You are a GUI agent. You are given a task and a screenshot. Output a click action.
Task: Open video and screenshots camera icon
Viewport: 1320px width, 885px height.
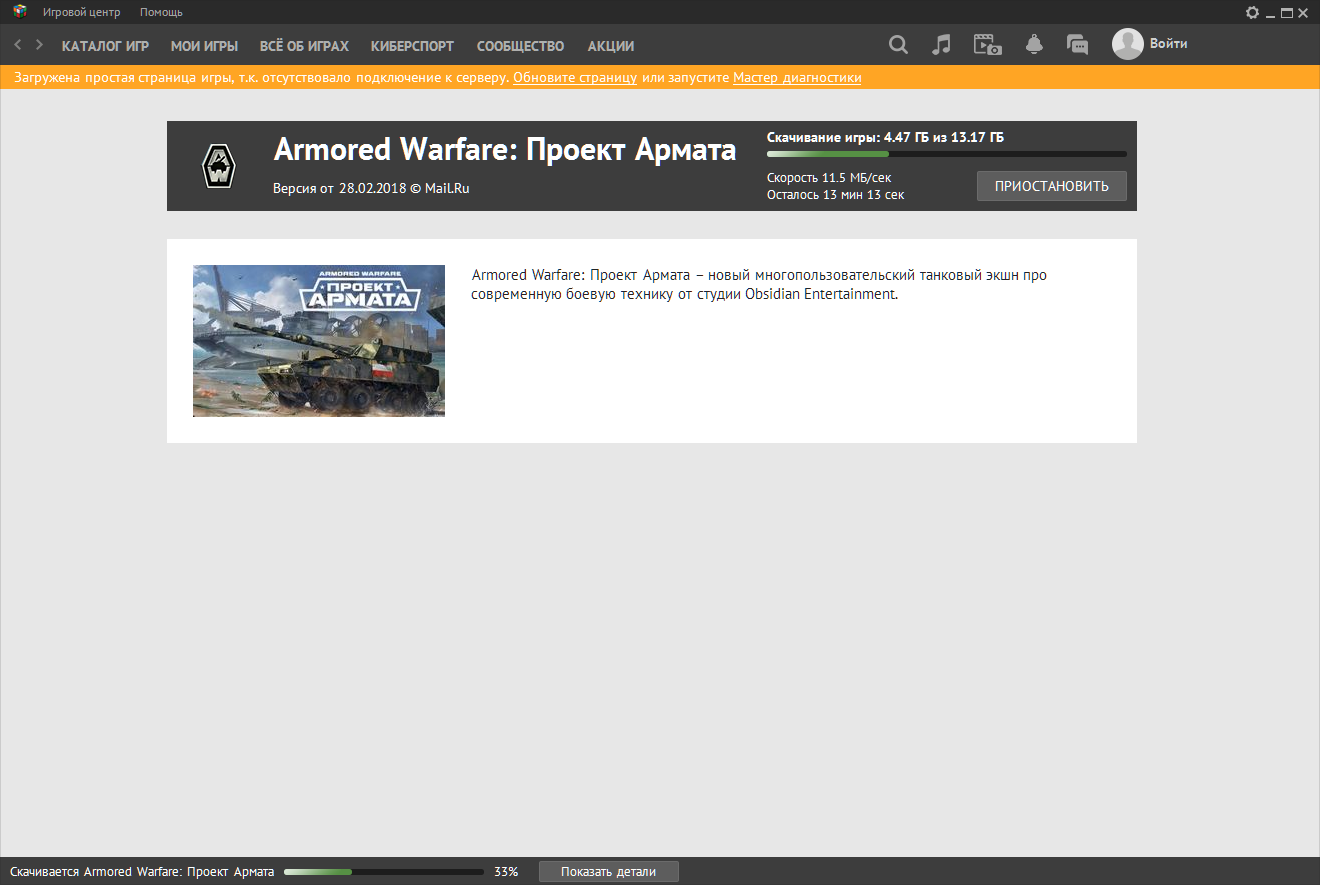(x=988, y=44)
